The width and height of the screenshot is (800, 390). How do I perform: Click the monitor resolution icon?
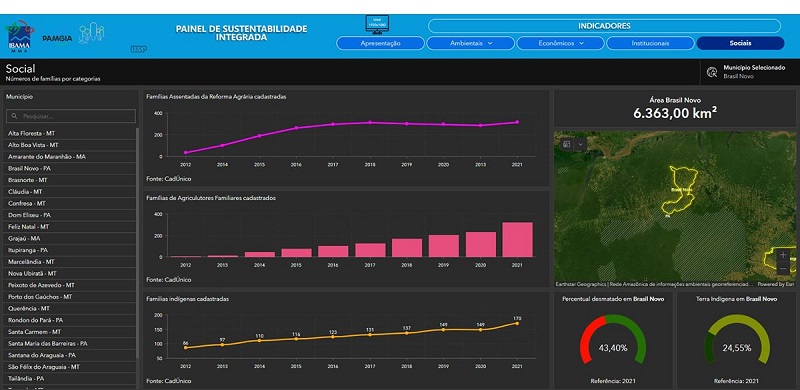pos(377,25)
